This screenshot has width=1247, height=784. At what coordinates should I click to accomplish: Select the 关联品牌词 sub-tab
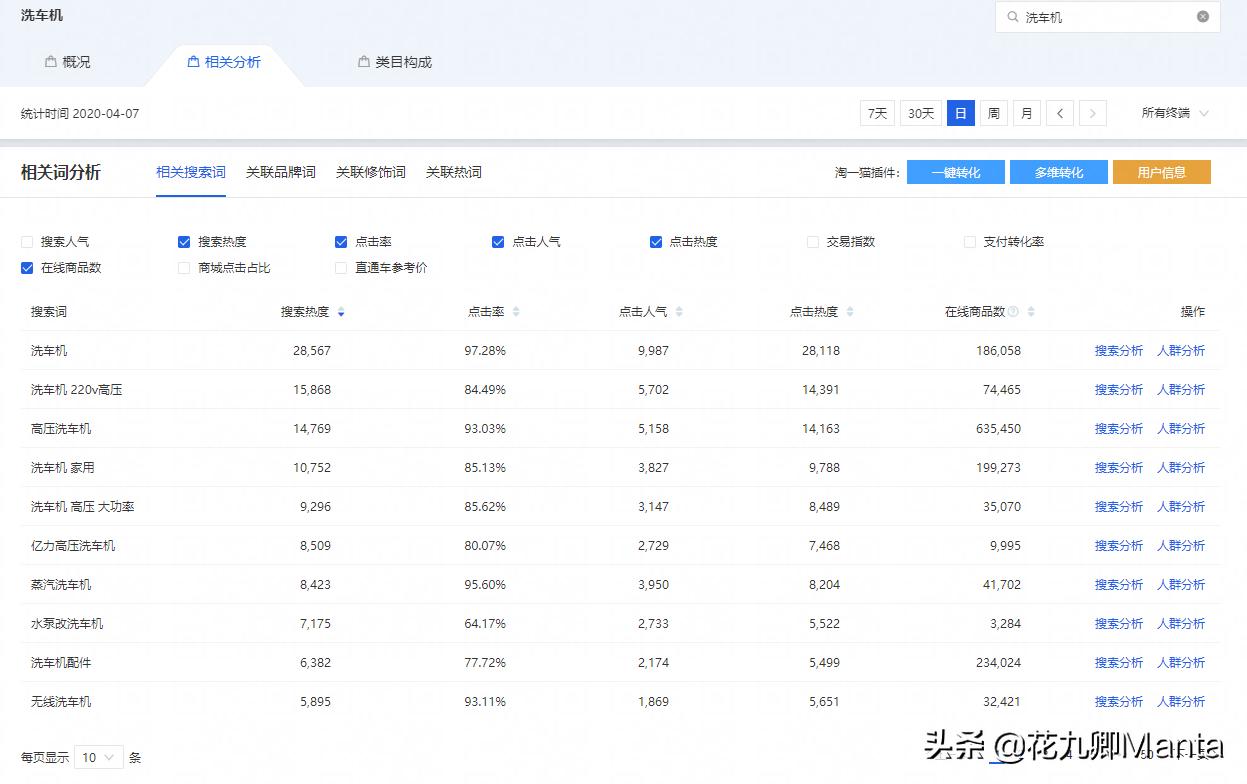(x=280, y=171)
